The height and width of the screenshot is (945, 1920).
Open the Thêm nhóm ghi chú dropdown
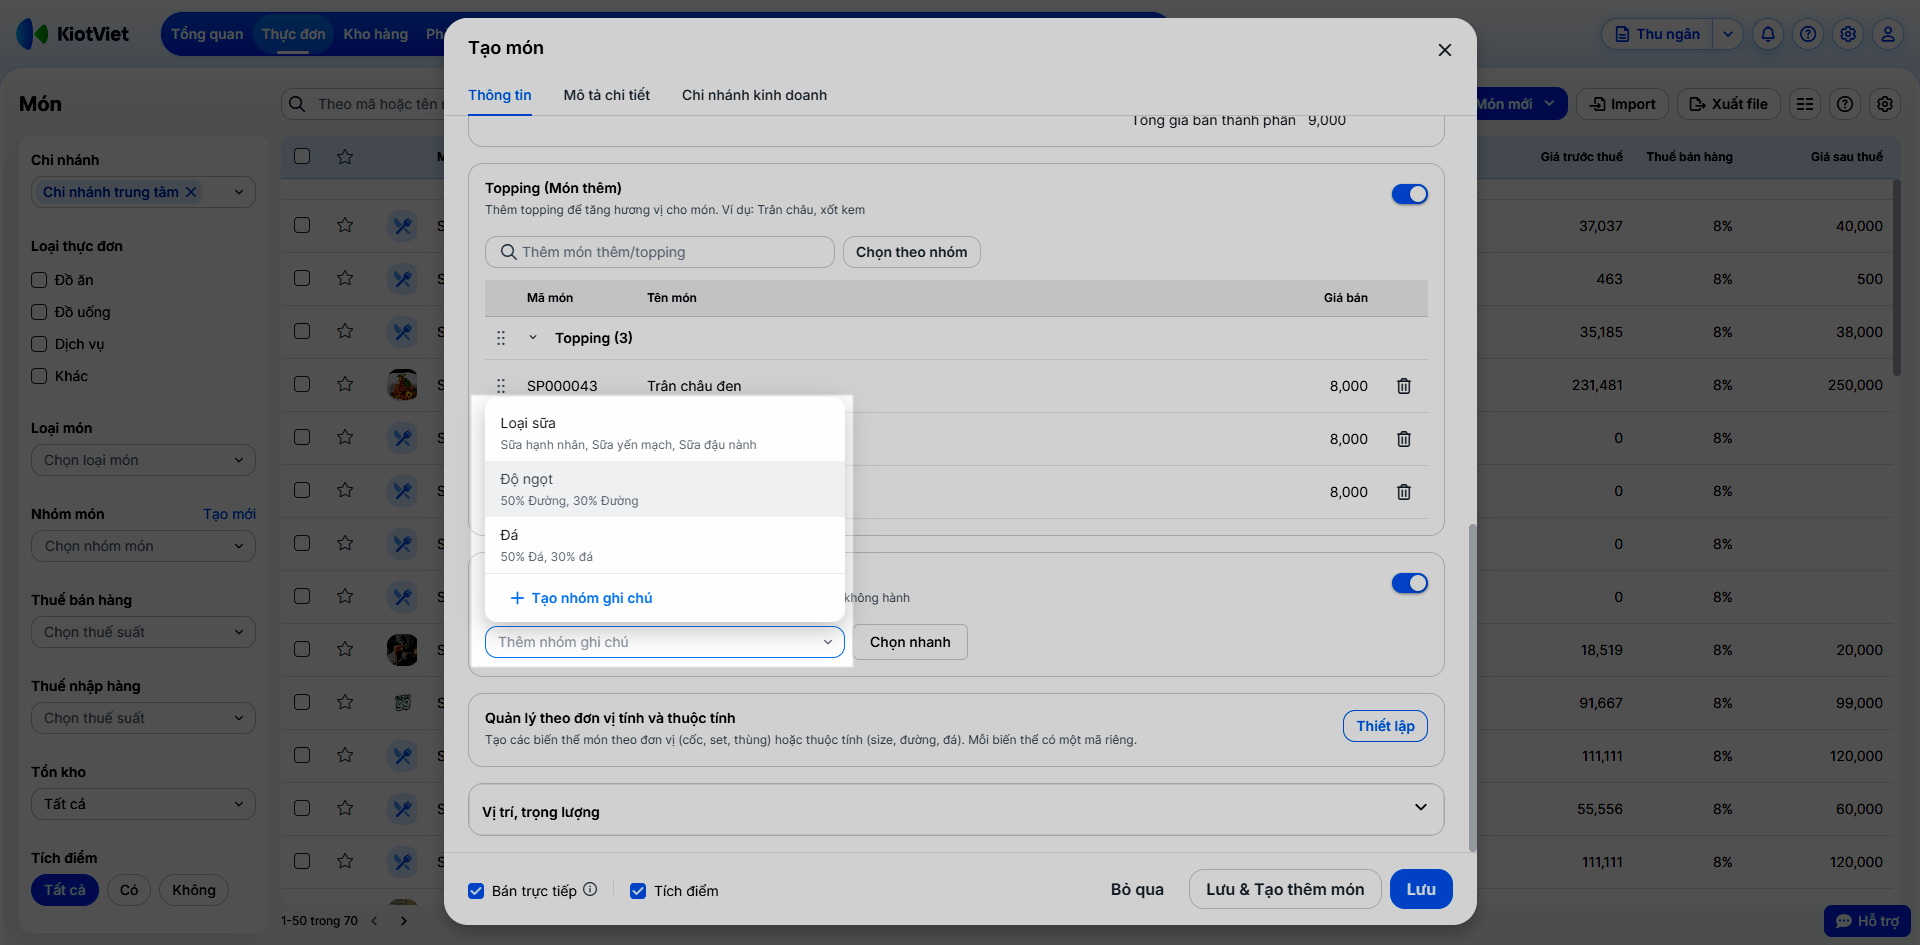(x=665, y=642)
